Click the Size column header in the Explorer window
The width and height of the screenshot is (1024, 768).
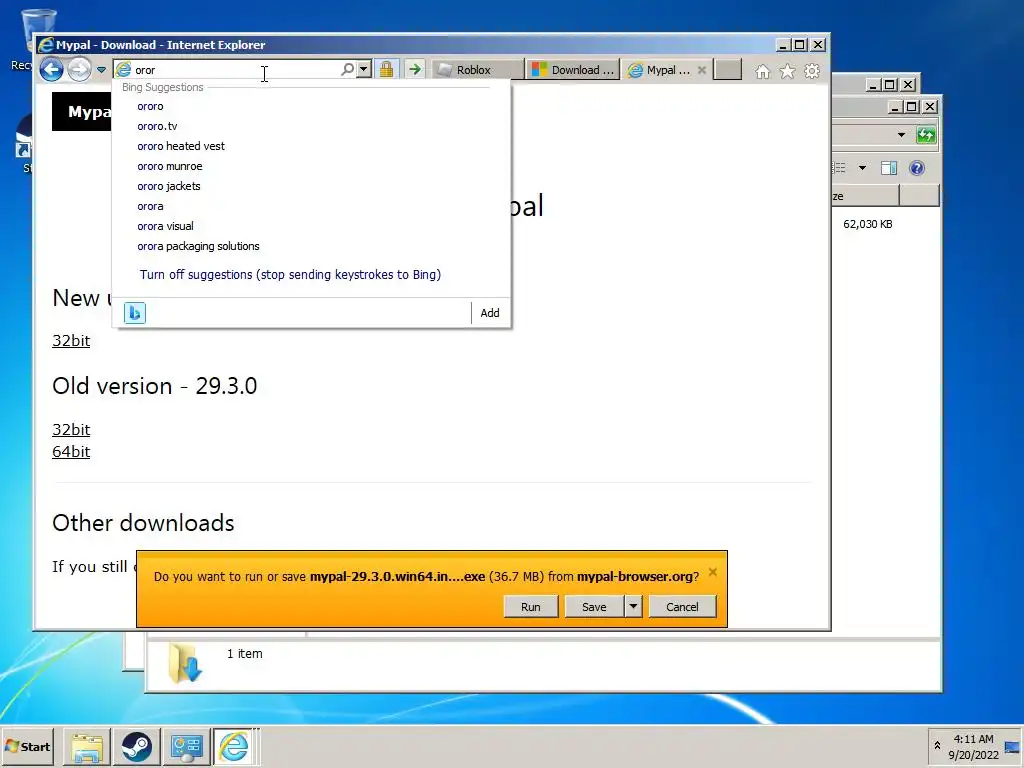pyautogui.click(x=865, y=196)
